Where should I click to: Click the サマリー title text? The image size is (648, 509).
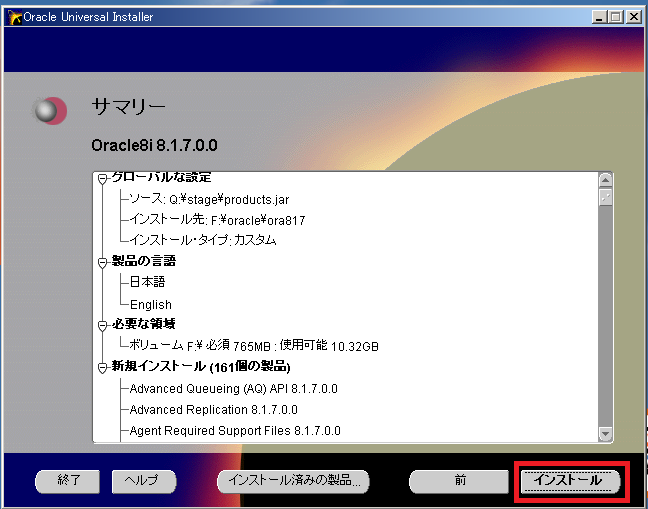click(x=129, y=107)
